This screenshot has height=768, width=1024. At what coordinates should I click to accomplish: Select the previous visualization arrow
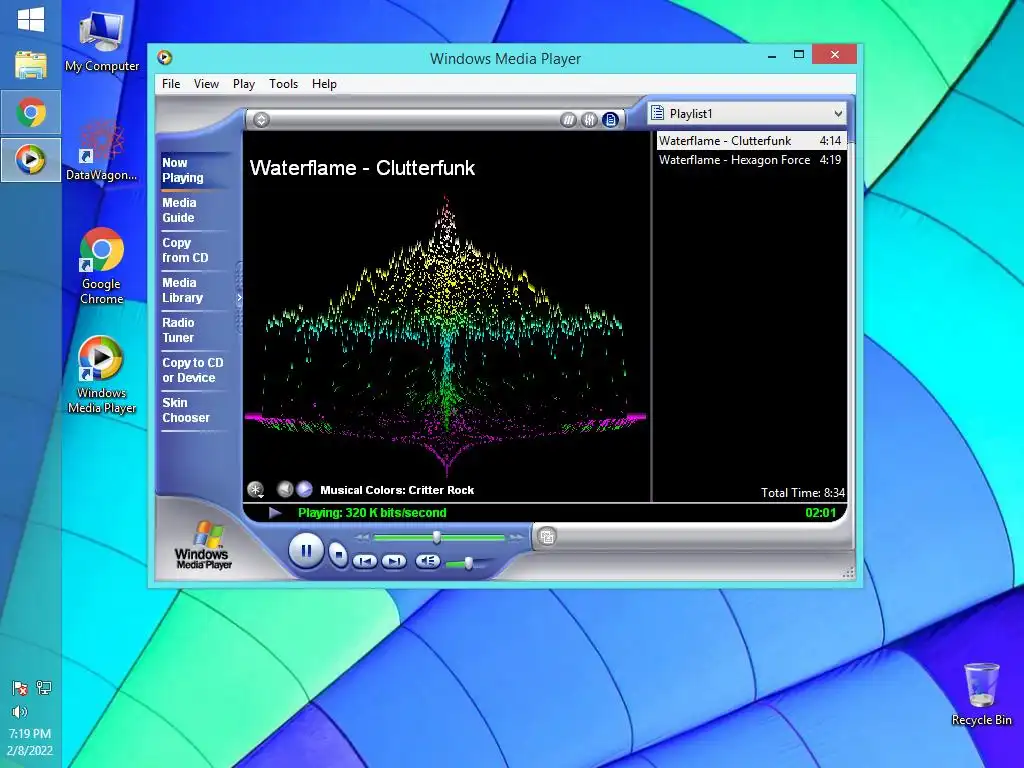pos(285,489)
